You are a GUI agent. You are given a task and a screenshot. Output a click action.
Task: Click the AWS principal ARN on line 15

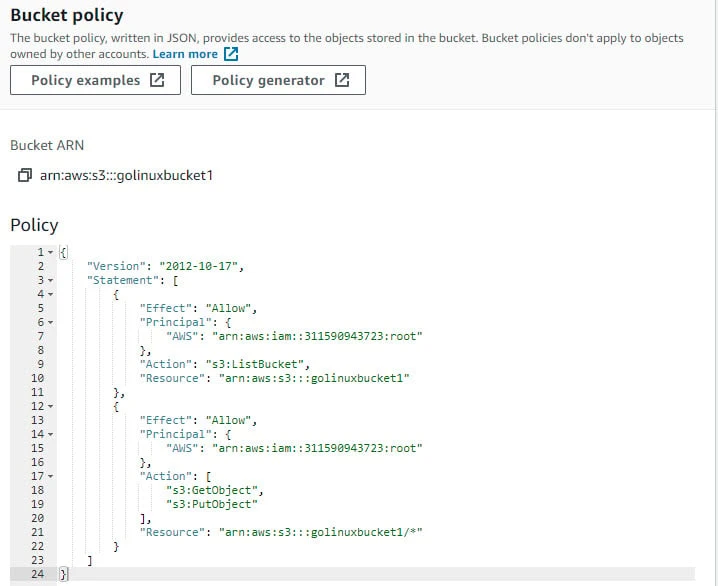[317, 448]
